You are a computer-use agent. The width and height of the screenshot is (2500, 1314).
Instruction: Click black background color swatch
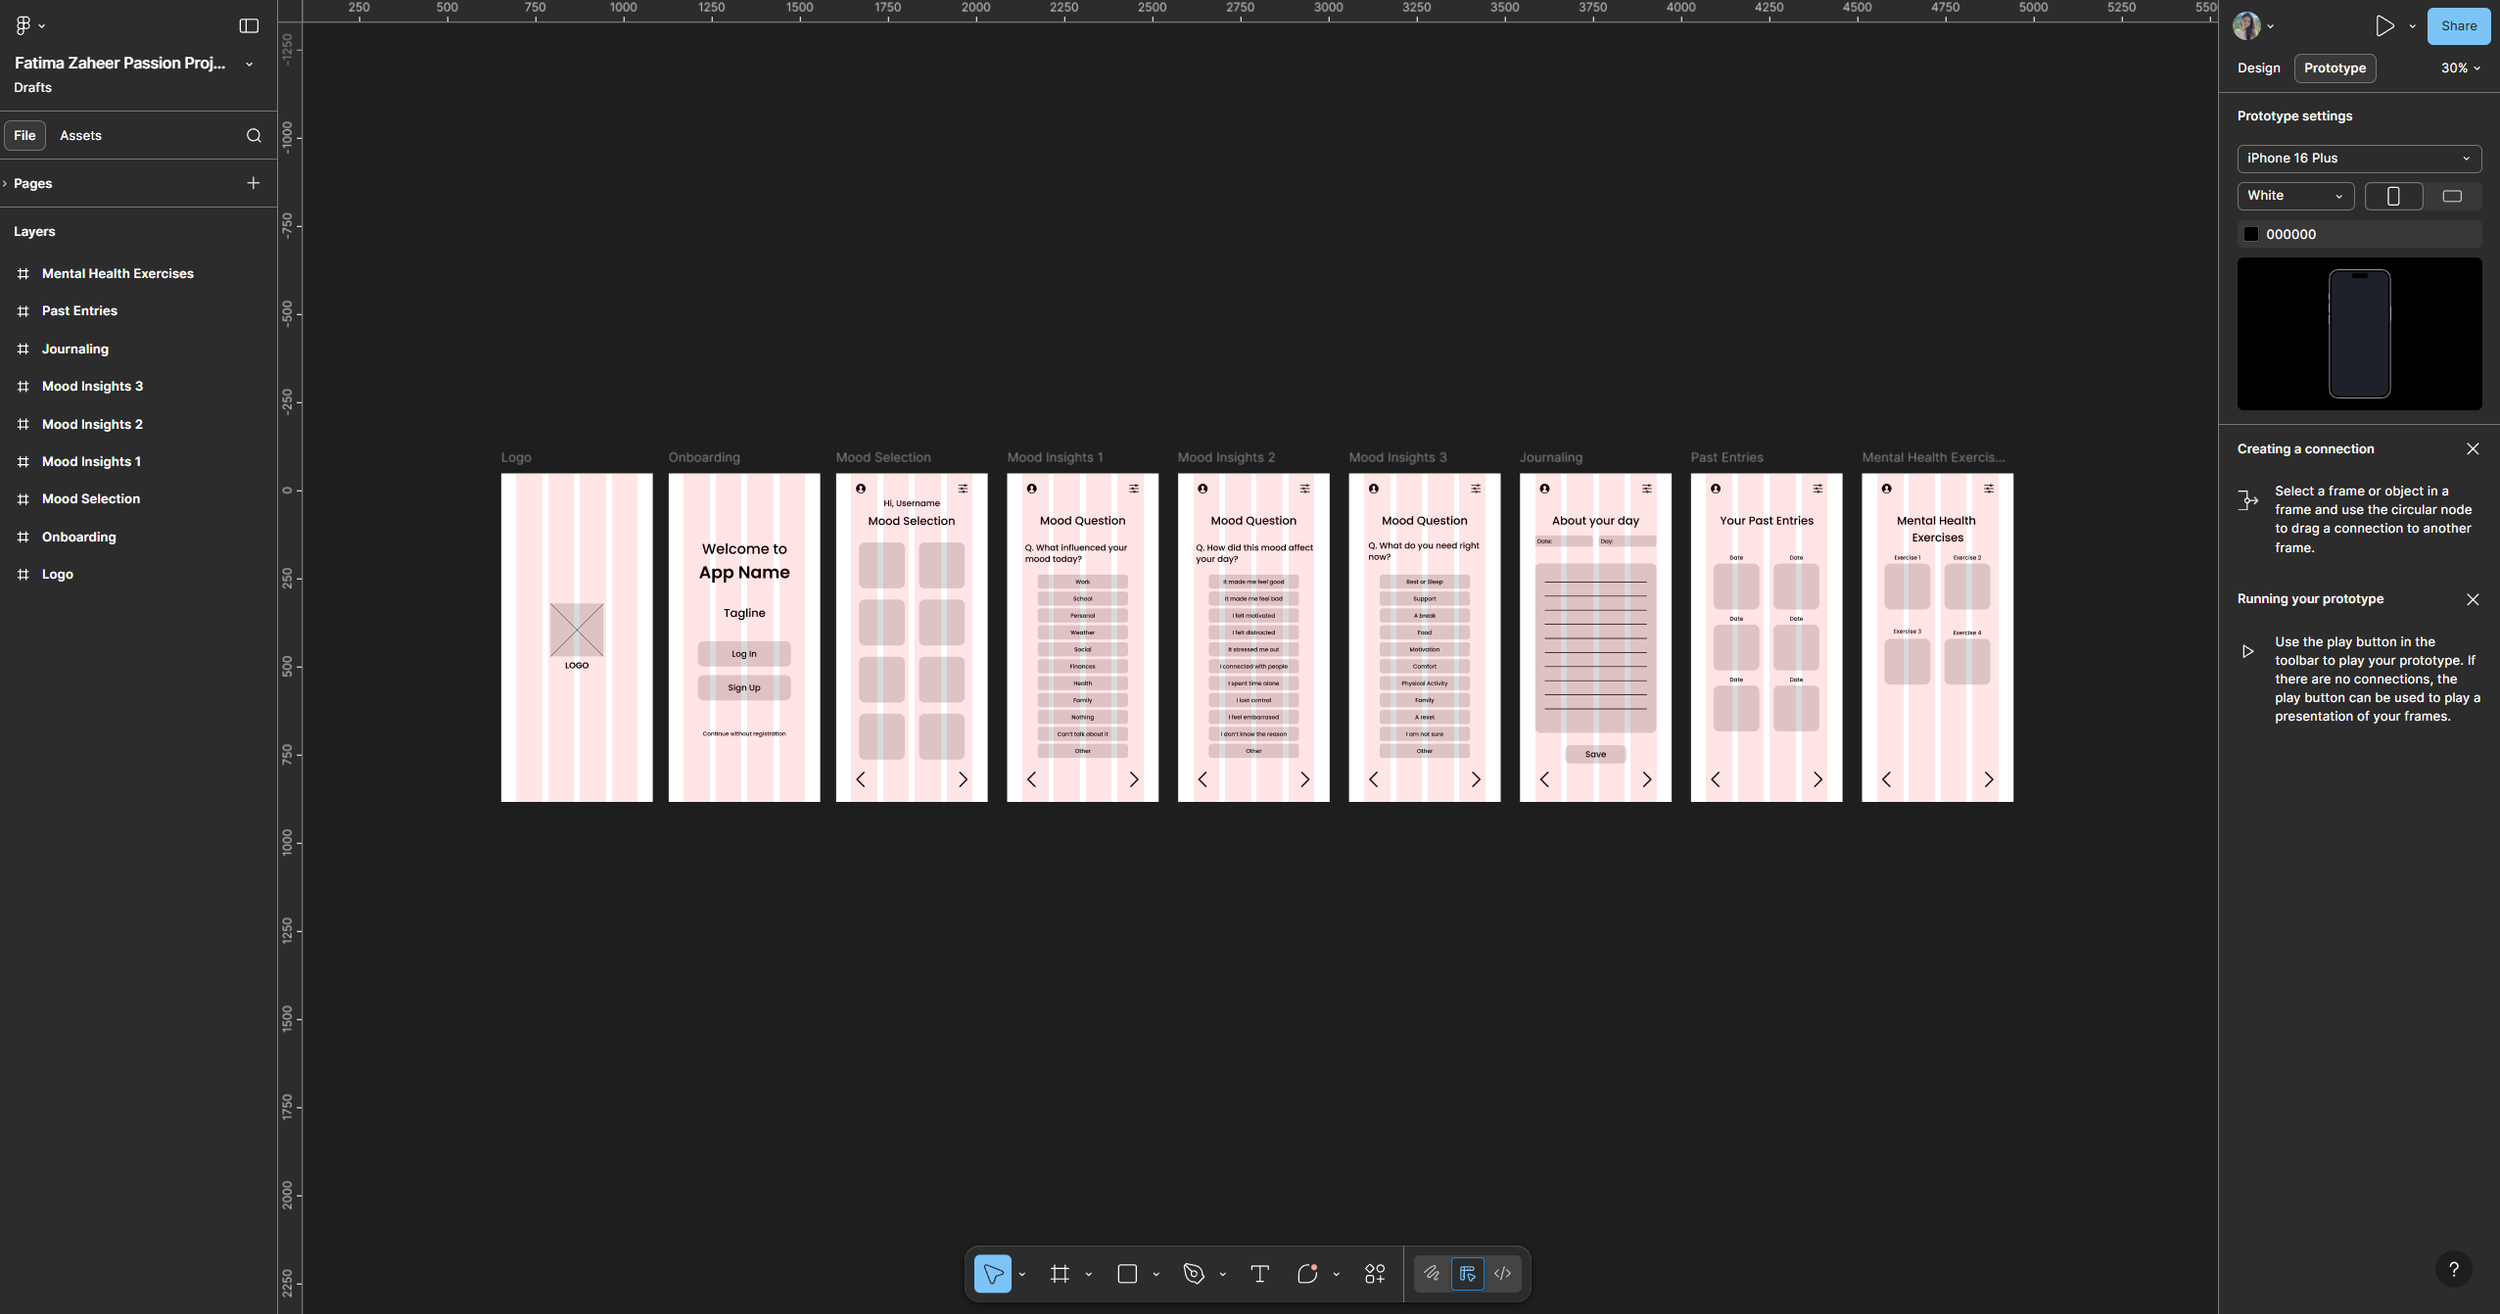[2251, 234]
